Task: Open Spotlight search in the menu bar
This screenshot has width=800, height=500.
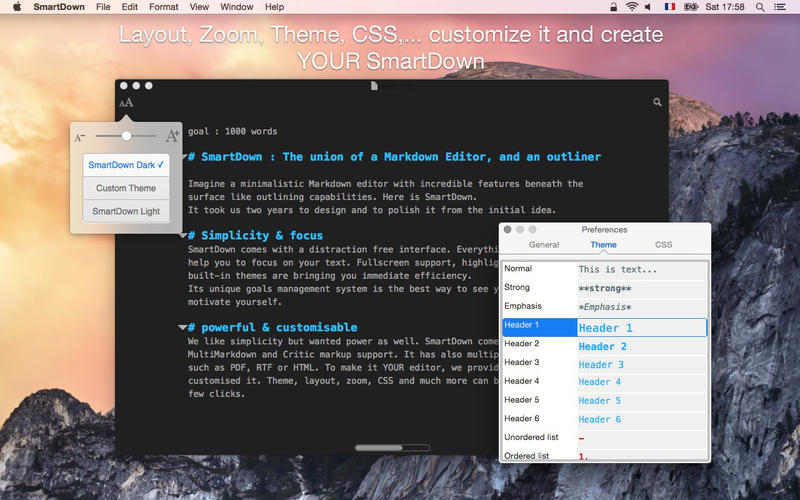Action: click(x=762, y=7)
